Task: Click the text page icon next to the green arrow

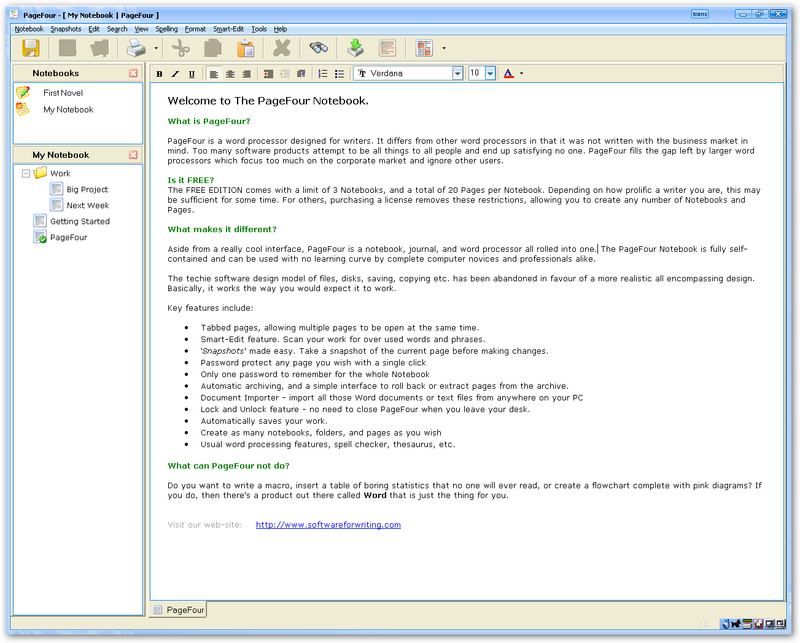Action: tap(388, 48)
